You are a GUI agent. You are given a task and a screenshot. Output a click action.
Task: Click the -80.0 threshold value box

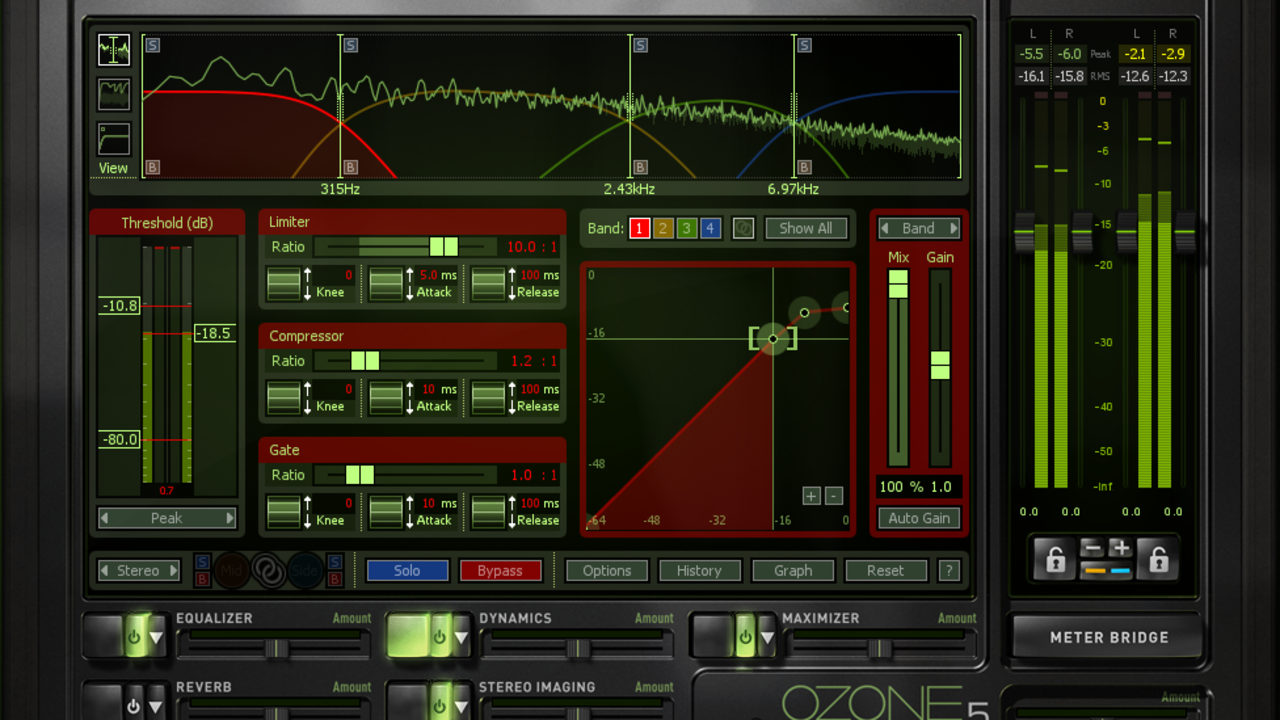point(119,440)
